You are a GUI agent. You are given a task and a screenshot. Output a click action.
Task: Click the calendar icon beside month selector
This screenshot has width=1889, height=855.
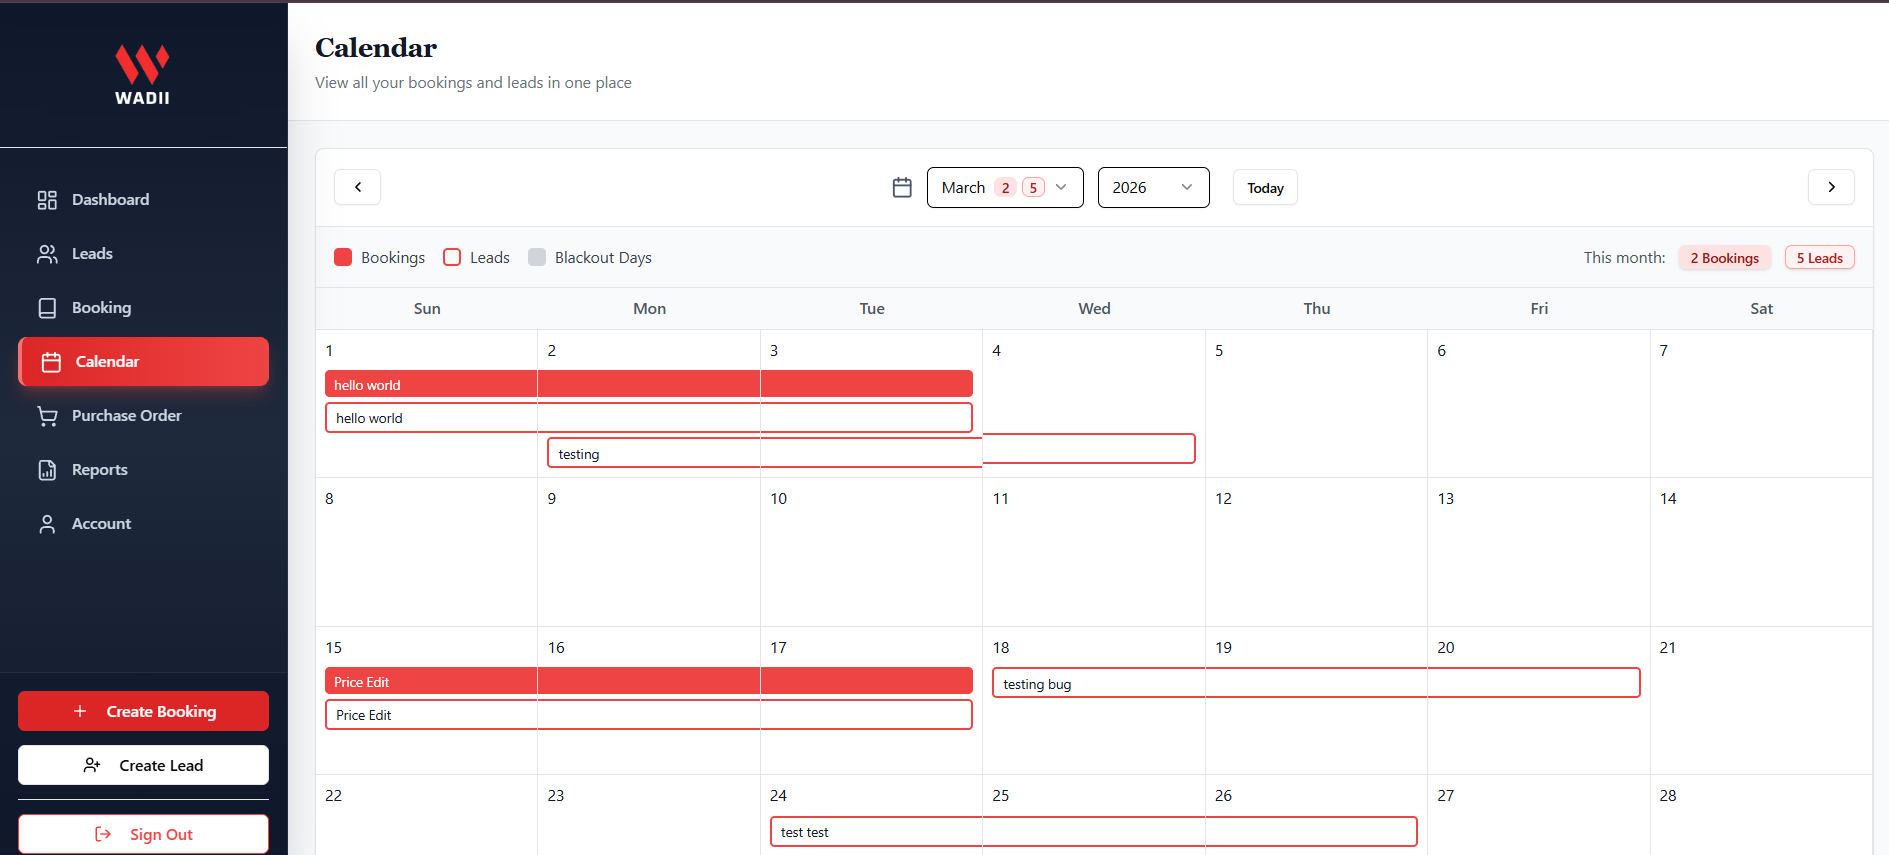tap(902, 187)
